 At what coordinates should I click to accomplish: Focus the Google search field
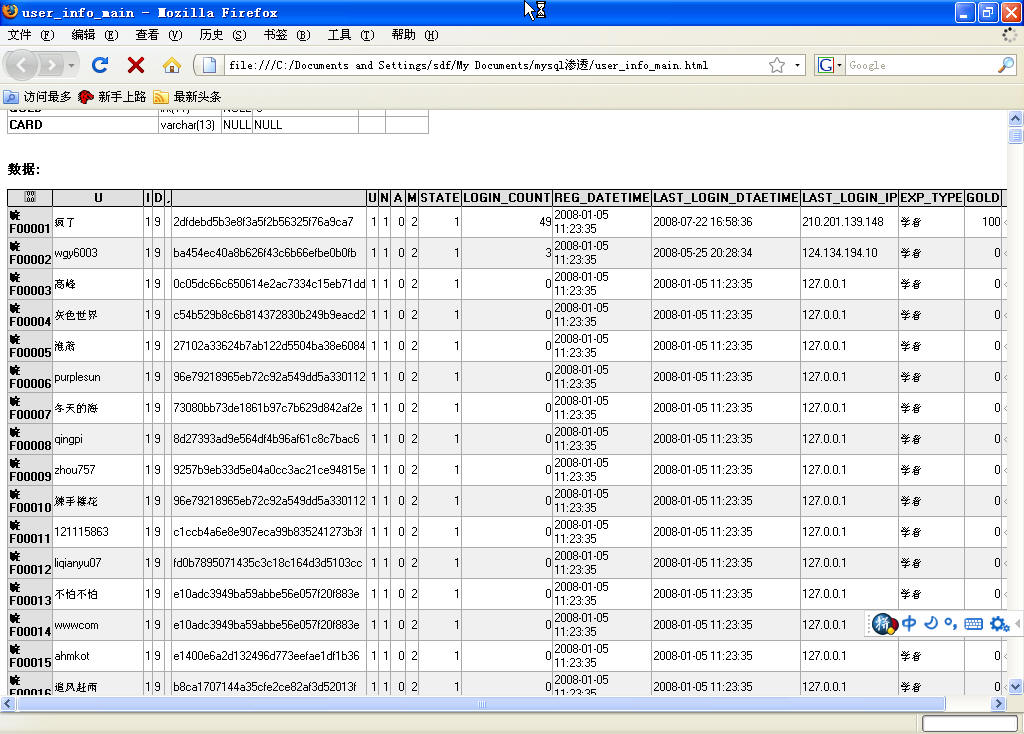[x=920, y=65]
